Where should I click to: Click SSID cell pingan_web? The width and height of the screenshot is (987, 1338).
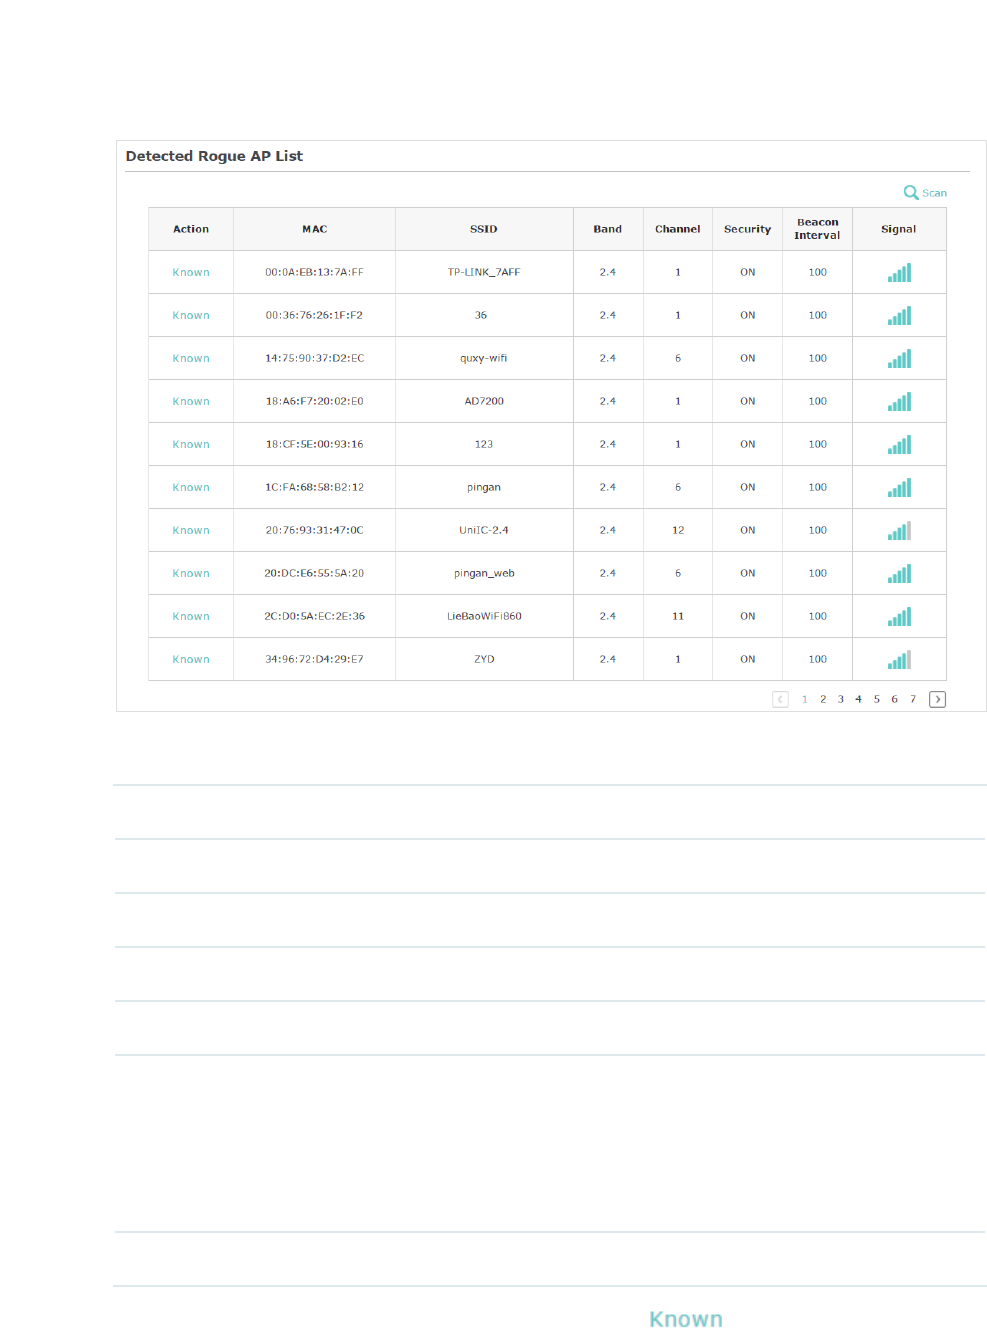(x=484, y=573)
